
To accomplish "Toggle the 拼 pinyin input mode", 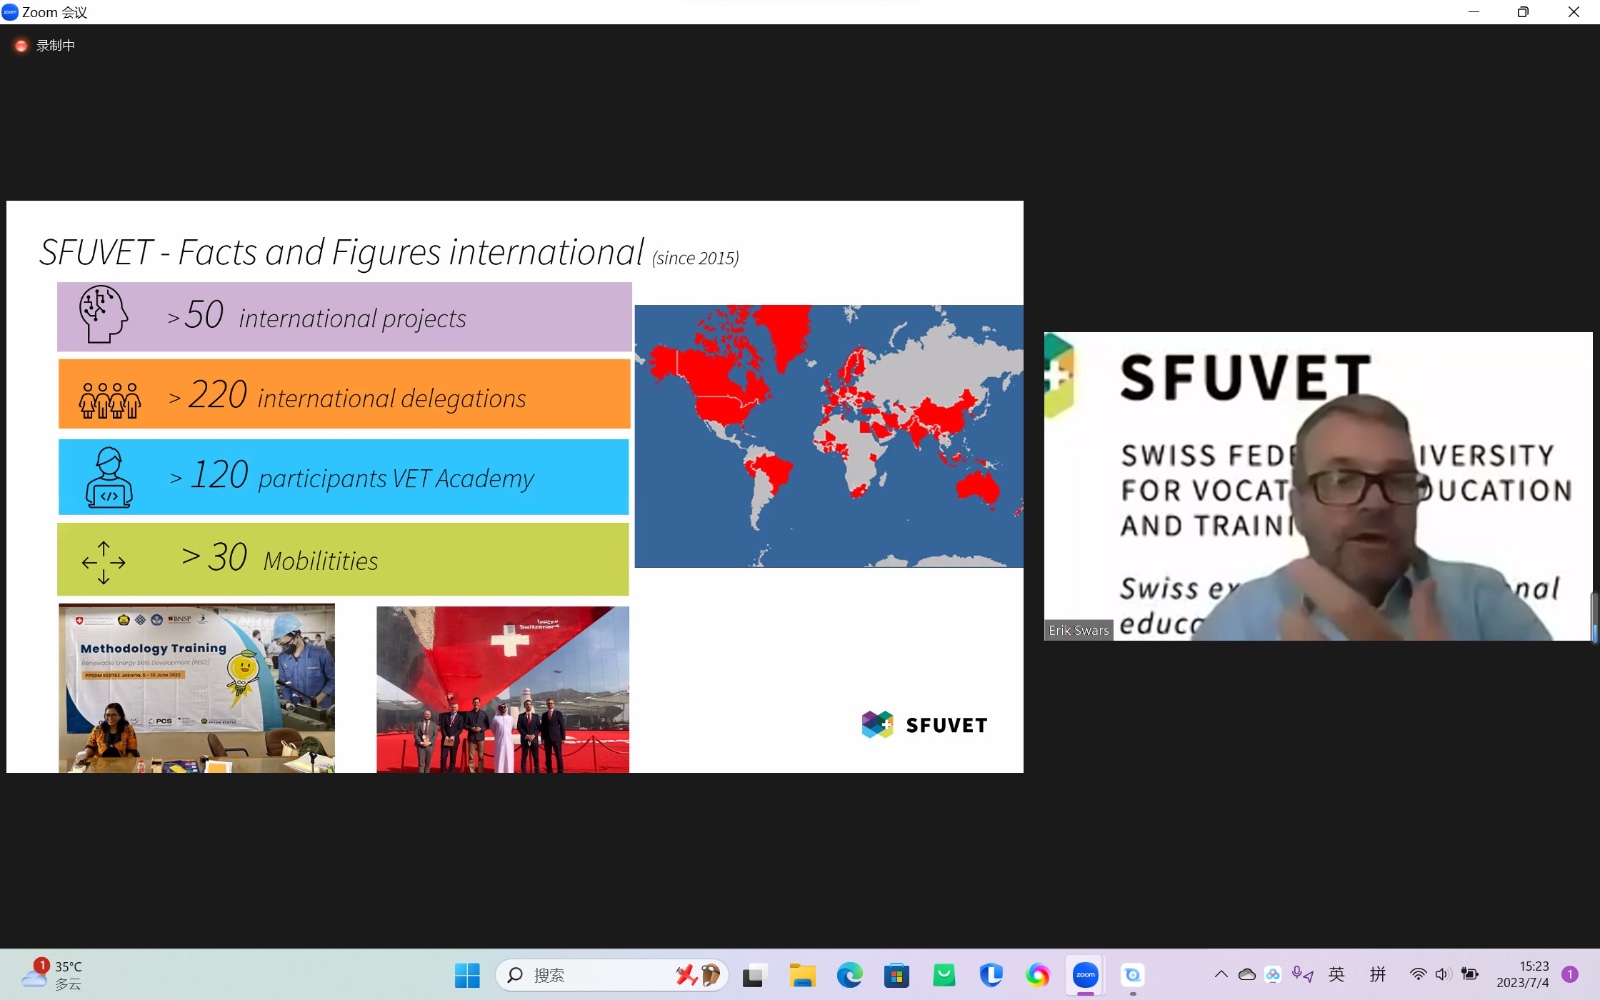I will tap(1378, 974).
